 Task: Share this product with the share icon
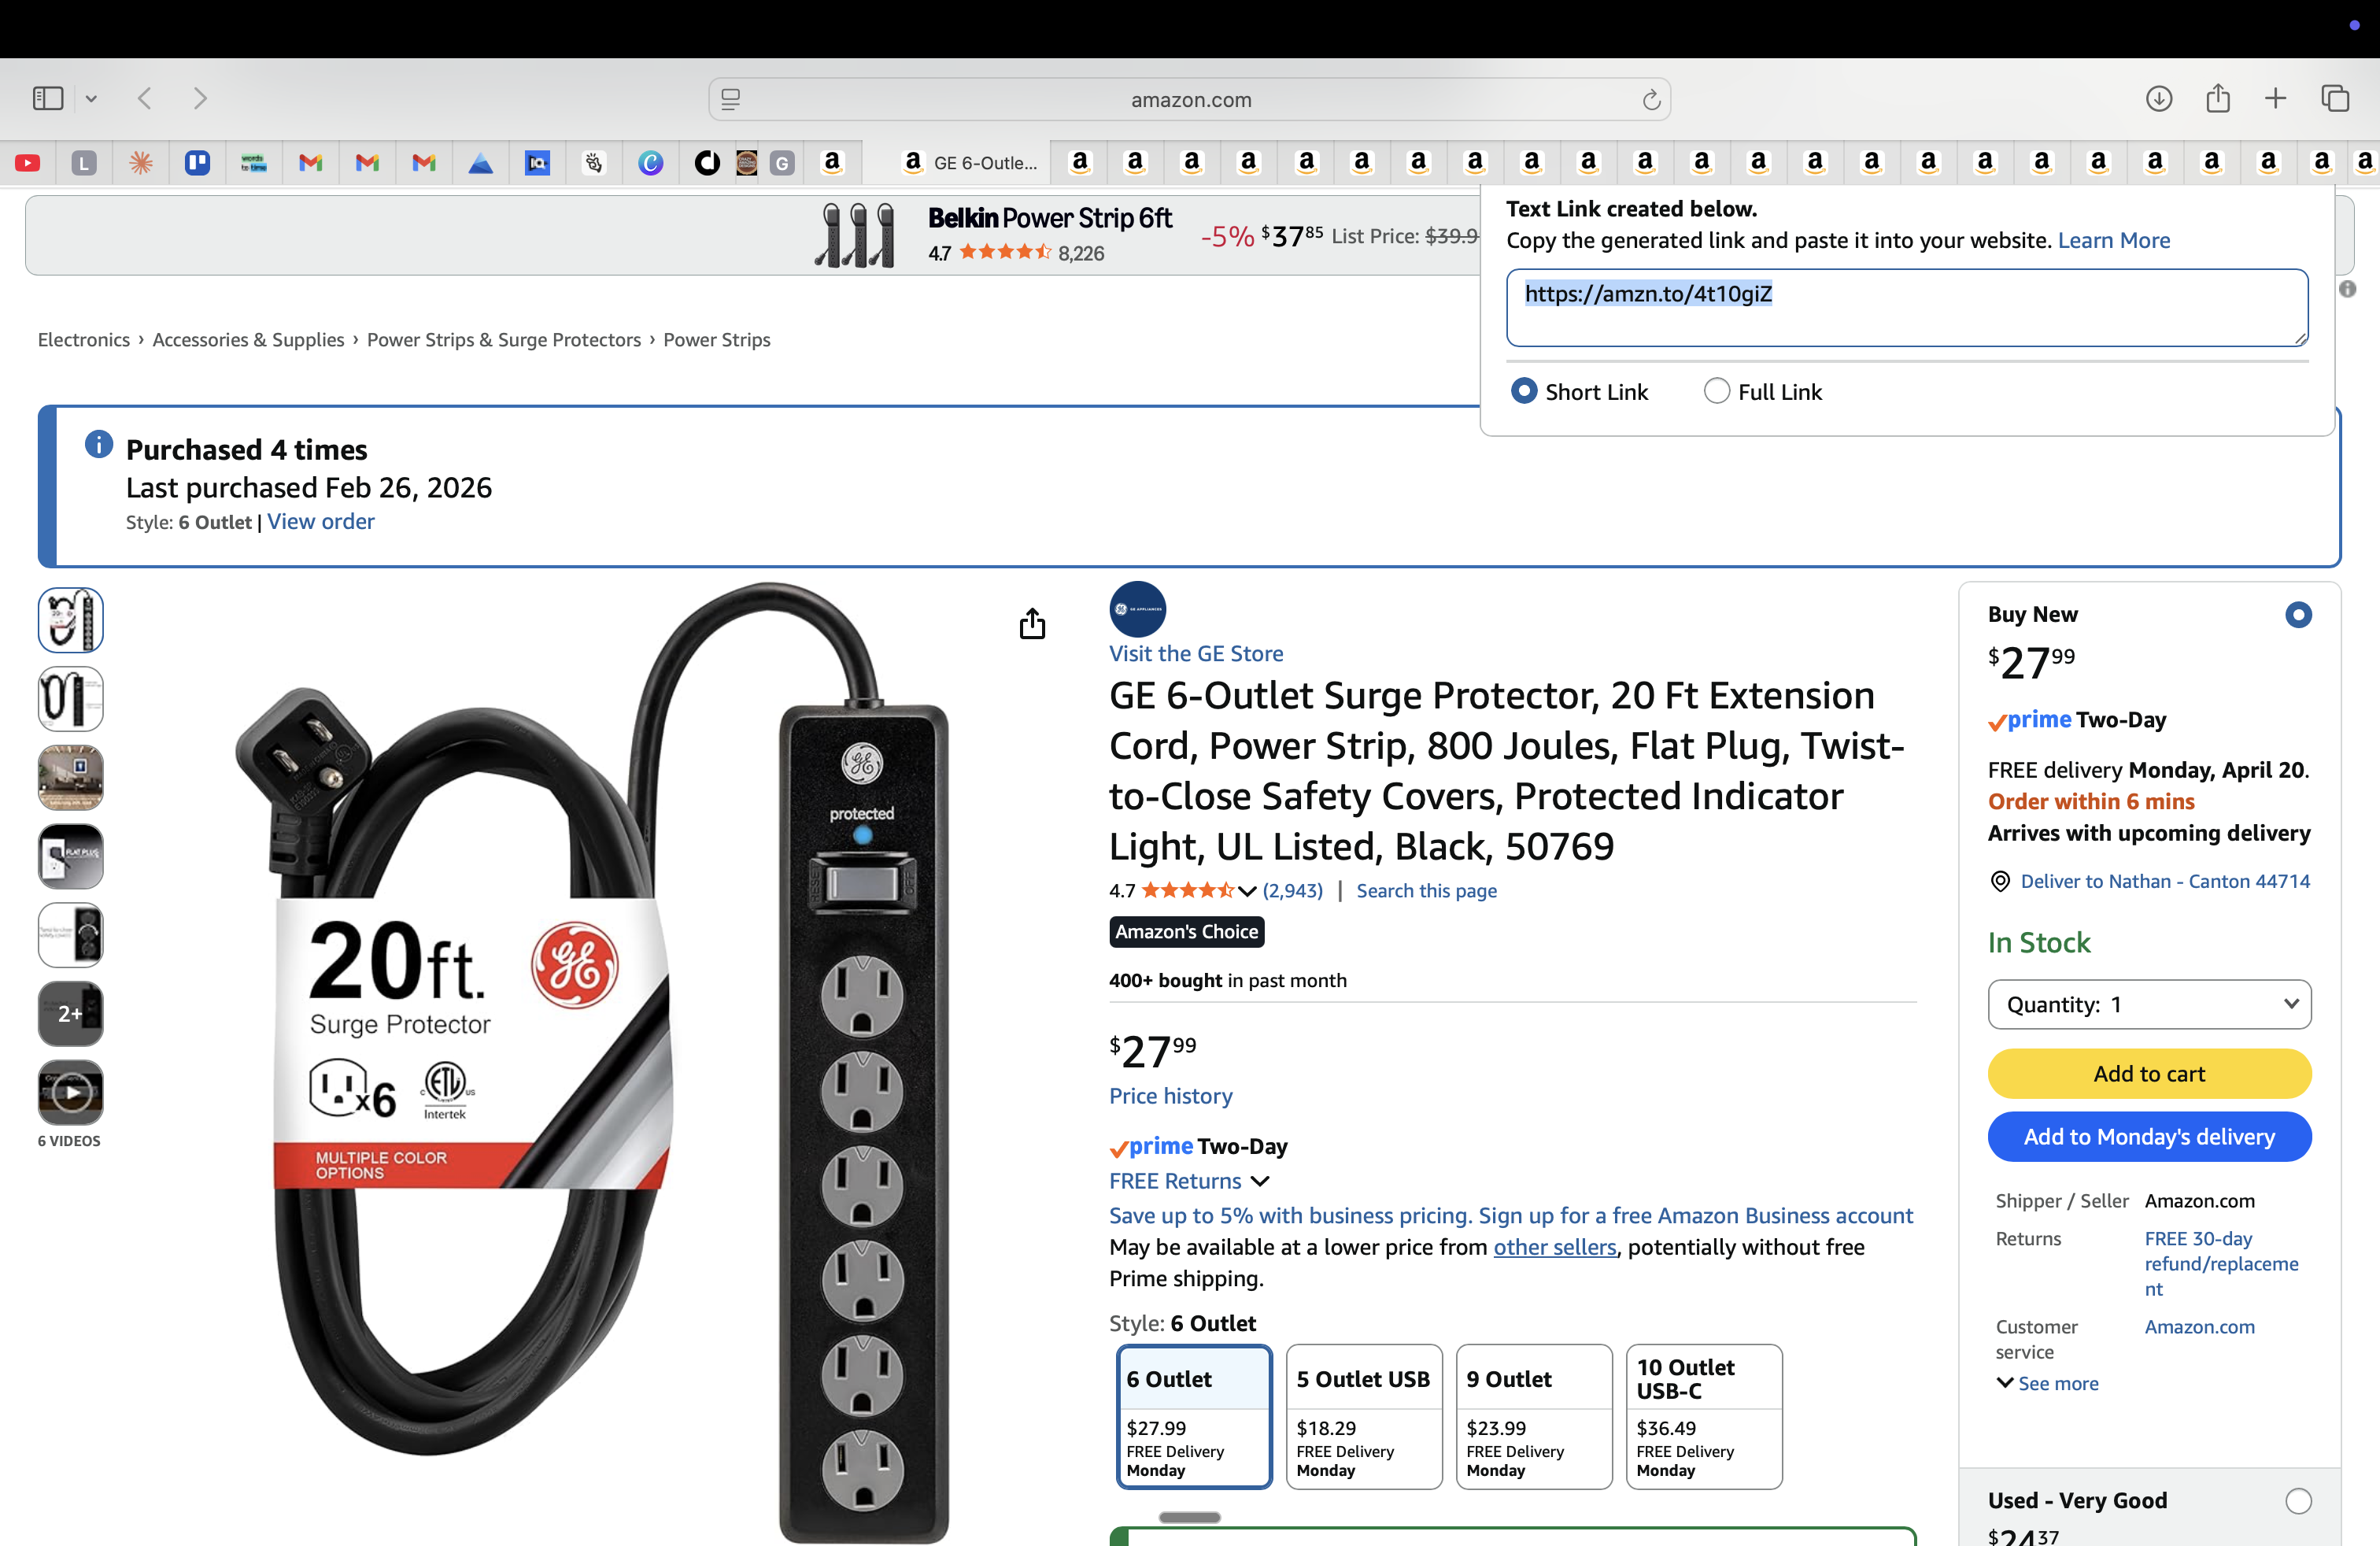click(1032, 624)
